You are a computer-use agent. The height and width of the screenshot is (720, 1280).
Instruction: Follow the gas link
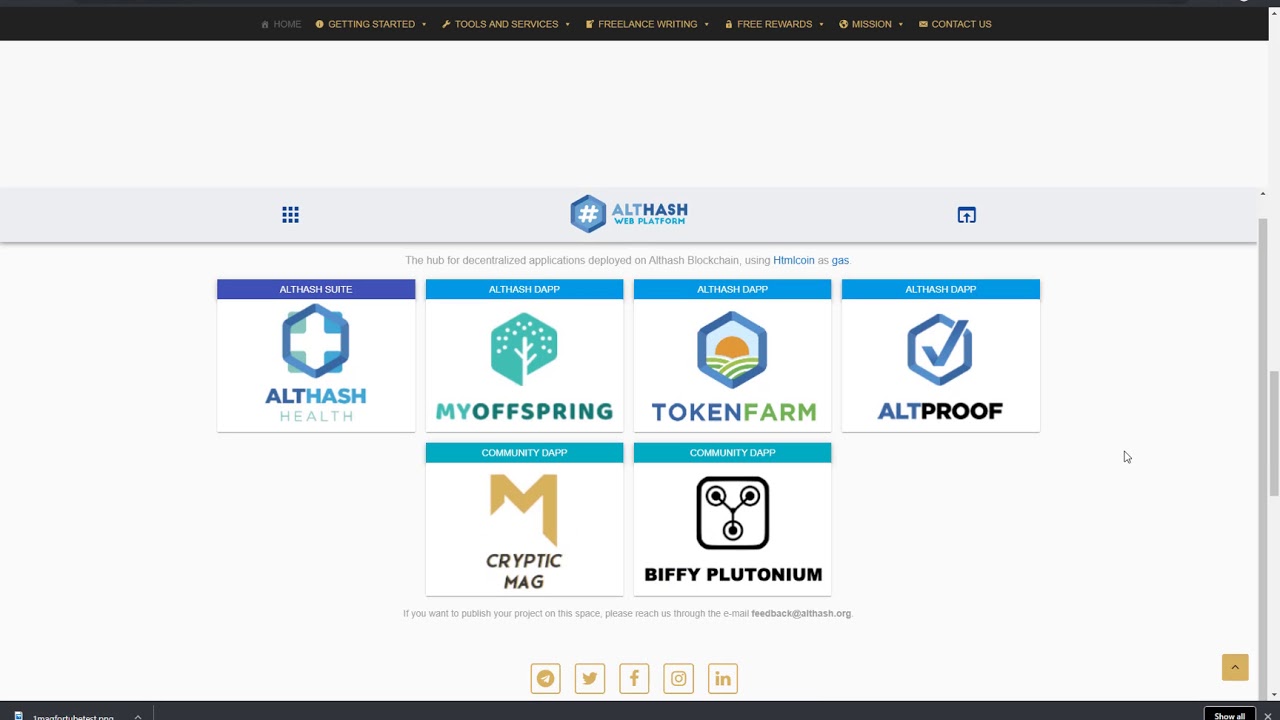point(840,260)
